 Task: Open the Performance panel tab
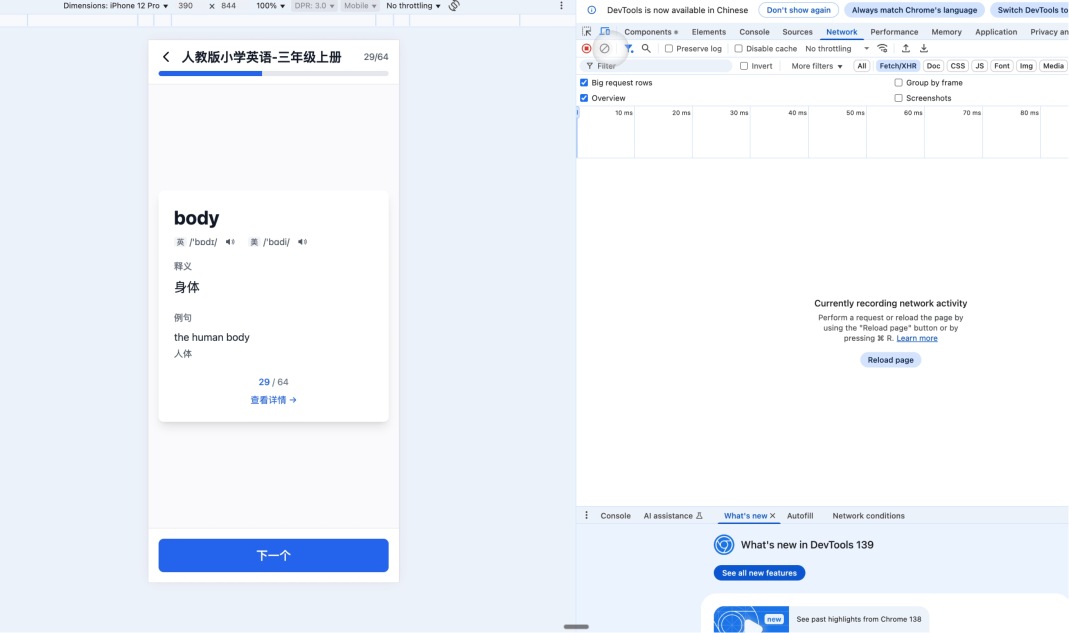(894, 32)
